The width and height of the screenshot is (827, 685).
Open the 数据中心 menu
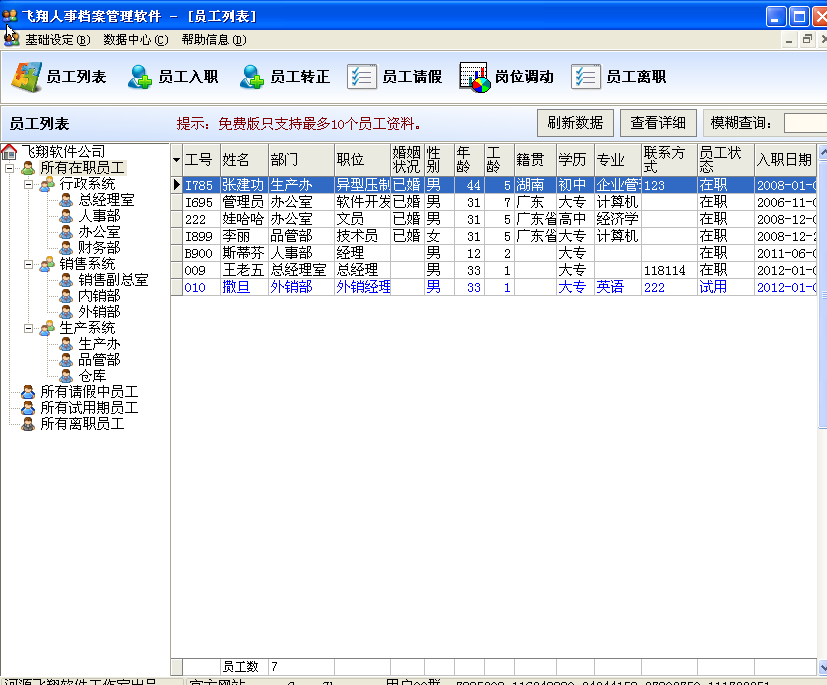coord(136,40)
